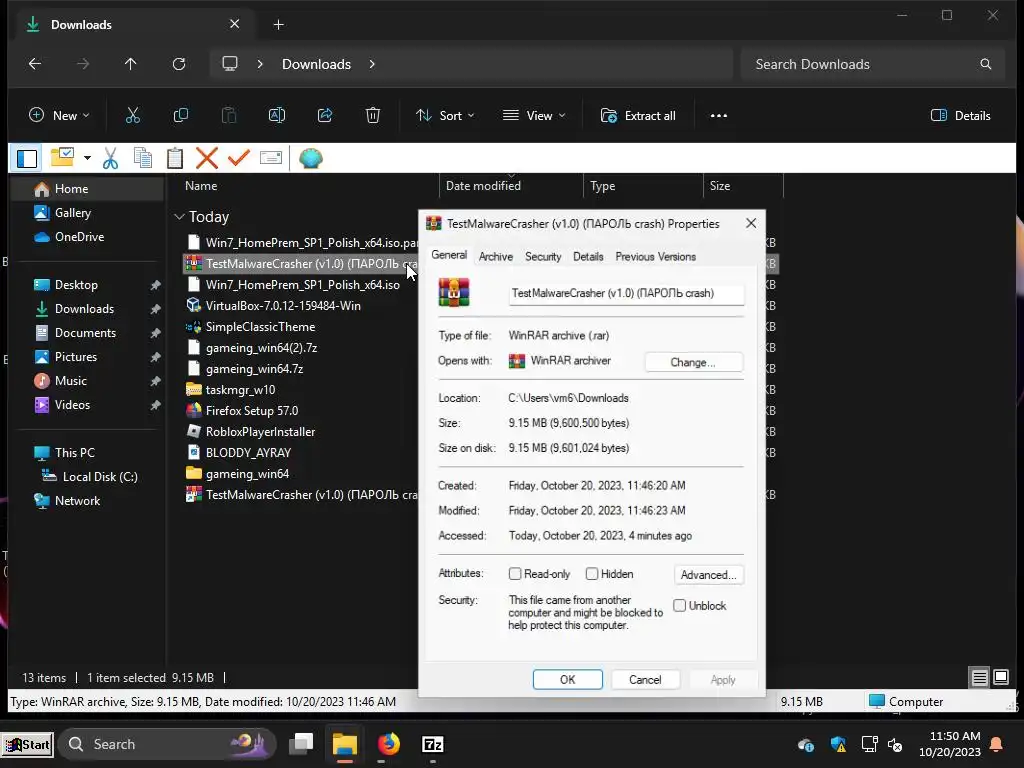Click the Cut scissors icon in command bar
This screenshot has height=768, width=1024.
[133, 116]
